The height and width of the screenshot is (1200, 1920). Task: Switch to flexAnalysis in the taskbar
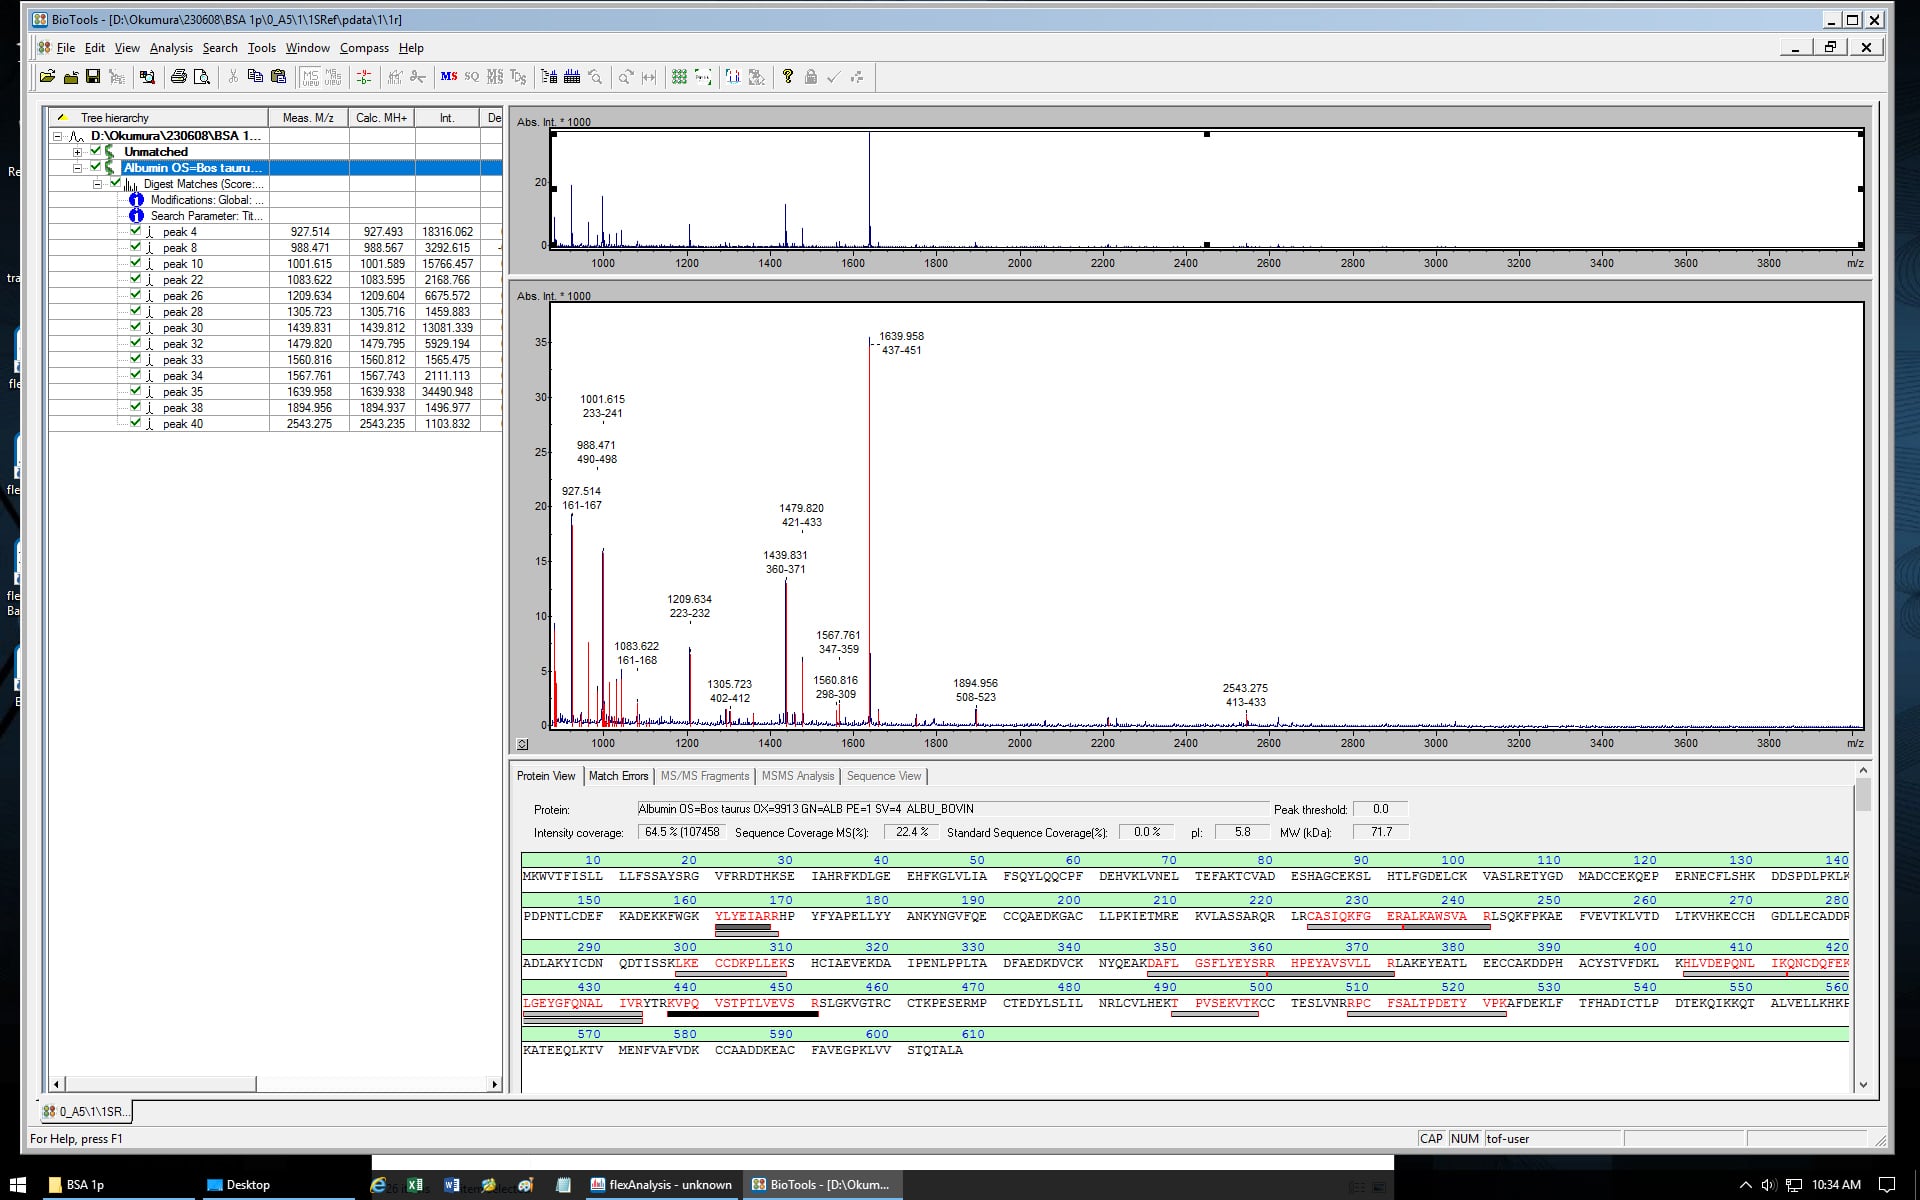[x=661, y=1185]
